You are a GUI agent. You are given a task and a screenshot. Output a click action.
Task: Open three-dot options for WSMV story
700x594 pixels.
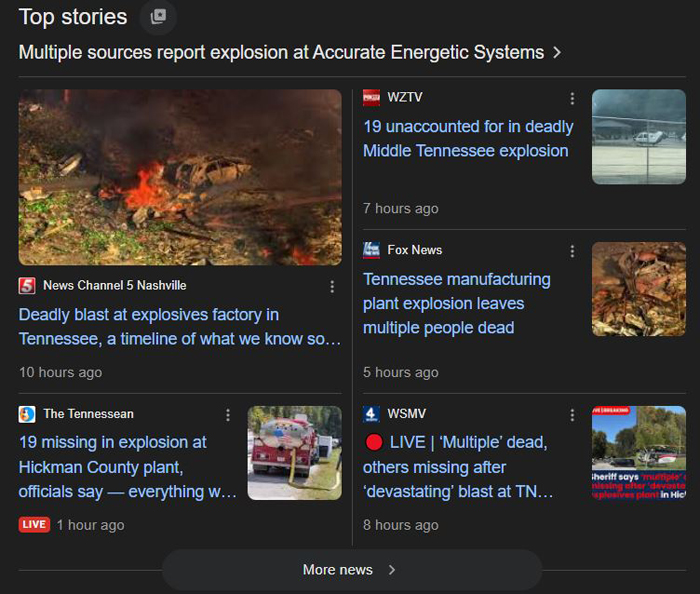(572, 415)
